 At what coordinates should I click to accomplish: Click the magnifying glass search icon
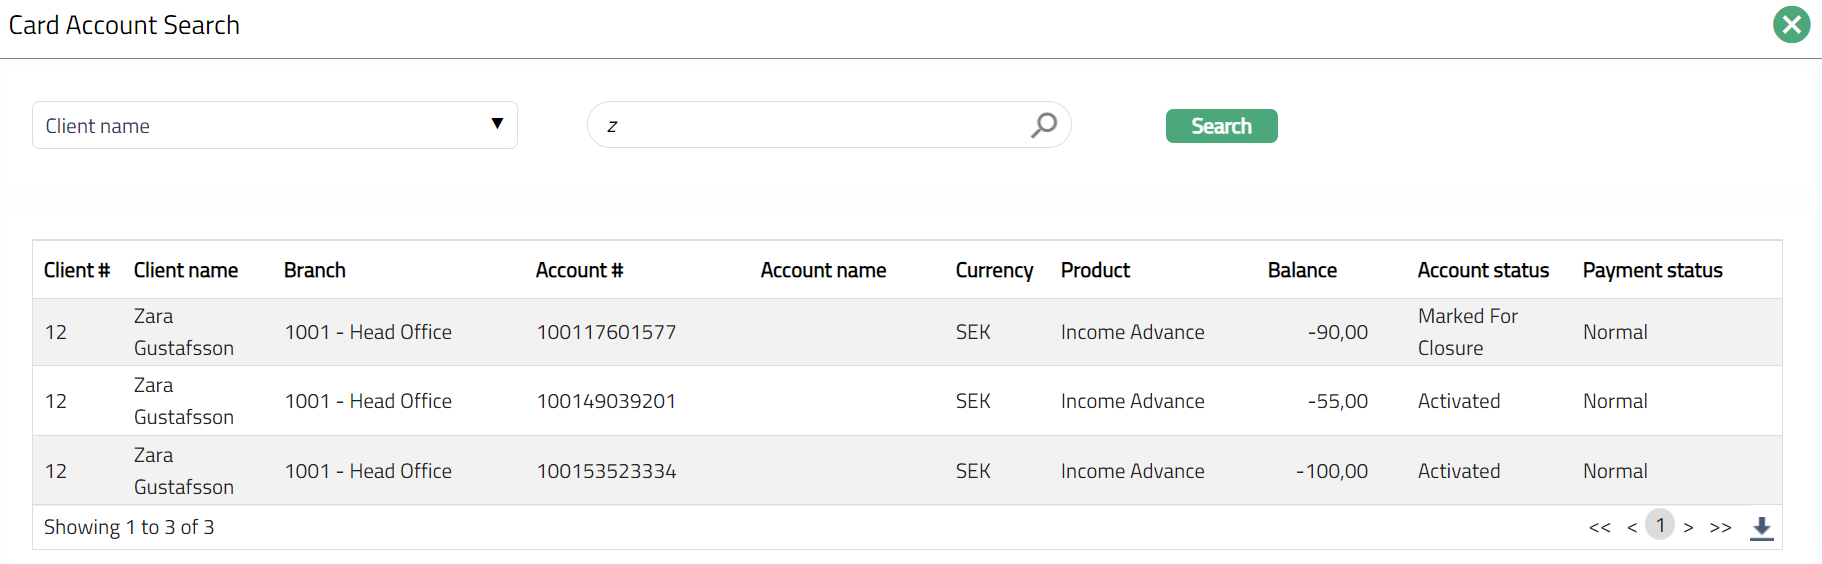1044,125
